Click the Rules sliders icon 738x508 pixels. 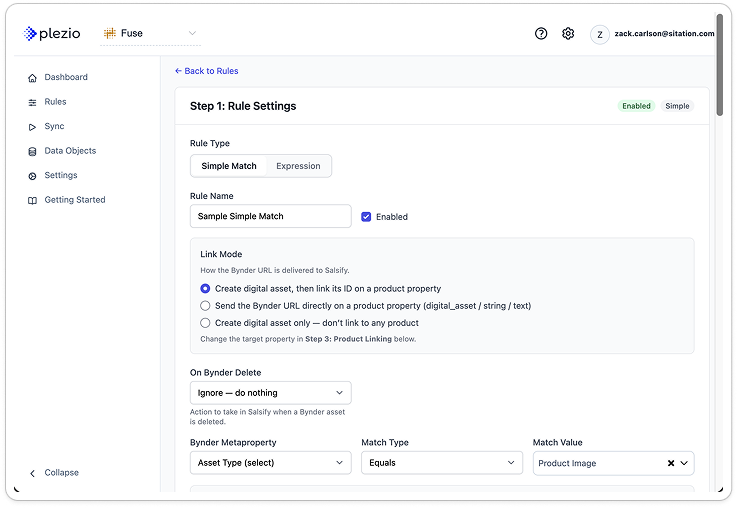(32, 102)
